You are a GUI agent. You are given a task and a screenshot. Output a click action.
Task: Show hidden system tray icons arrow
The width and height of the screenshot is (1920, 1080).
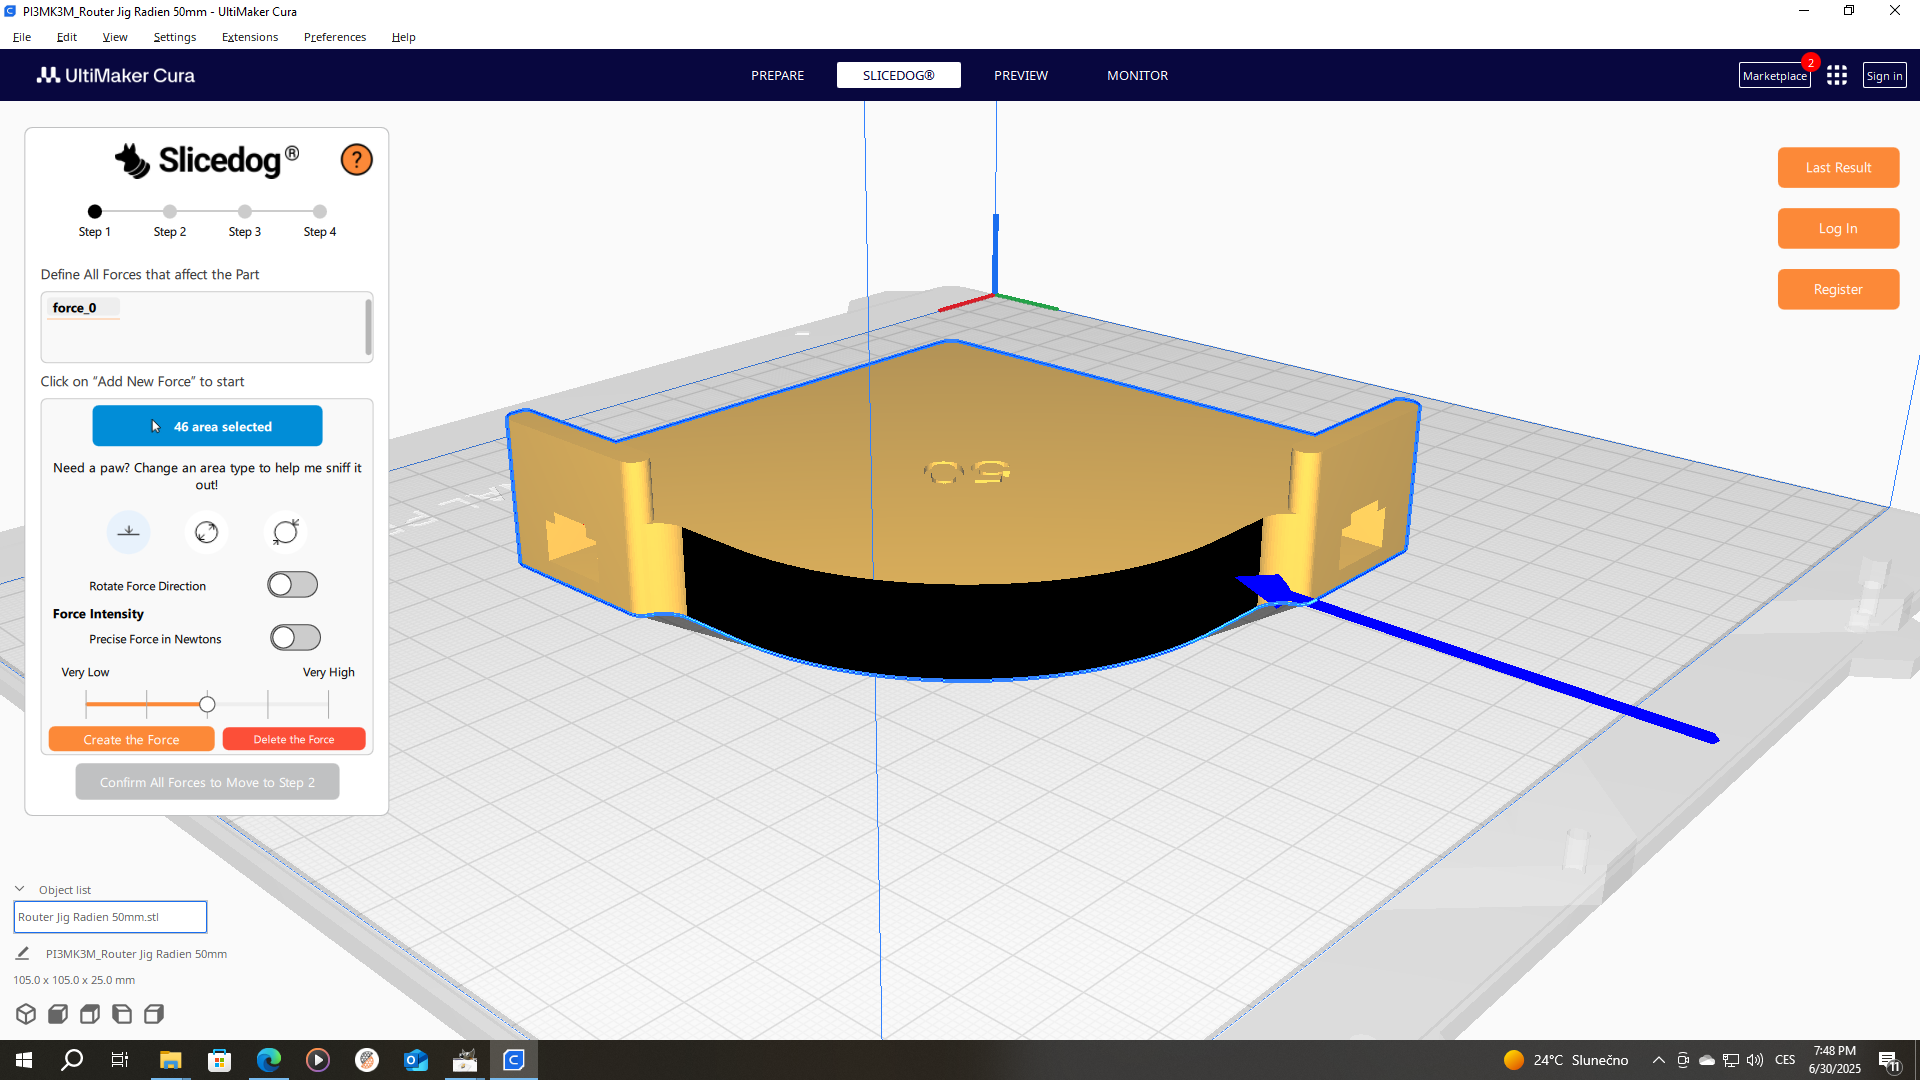tap(1658, 1060)
